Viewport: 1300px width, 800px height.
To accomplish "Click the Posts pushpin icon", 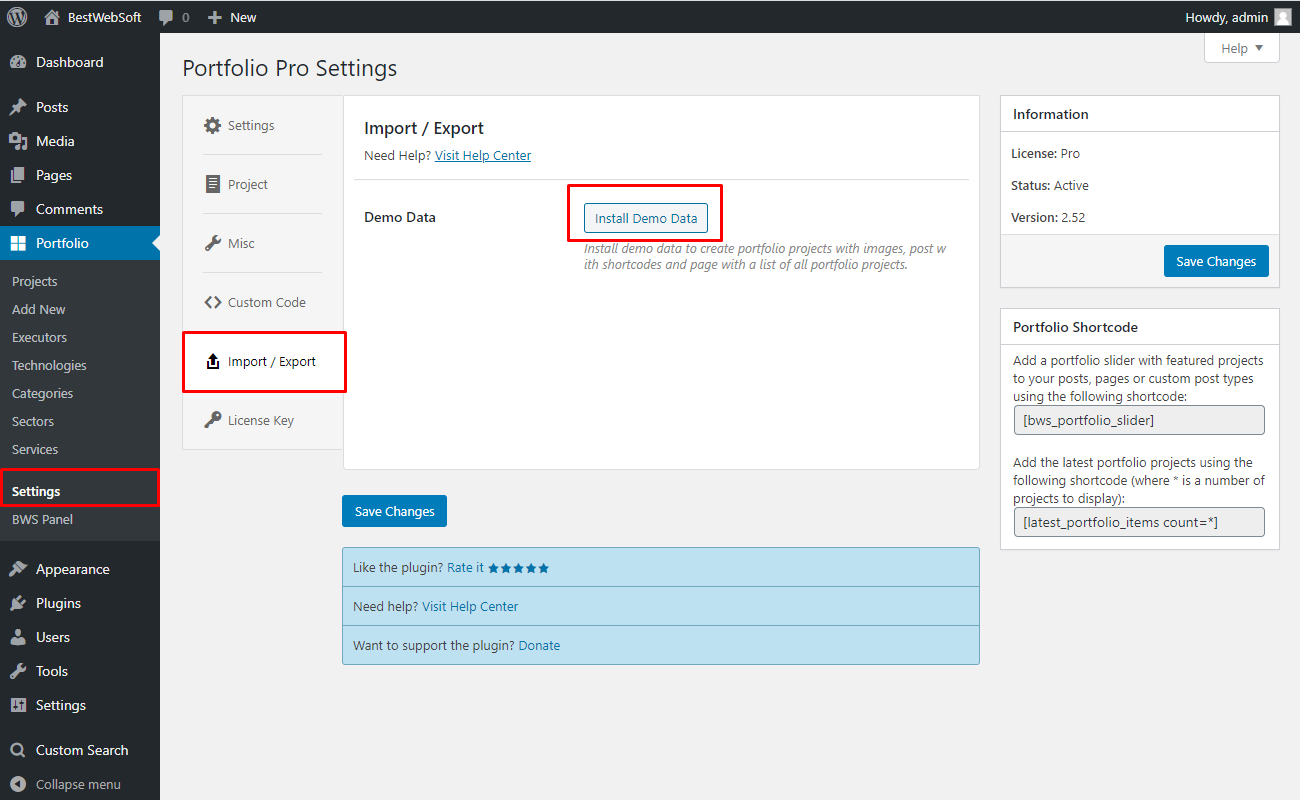I will point(18,107).
